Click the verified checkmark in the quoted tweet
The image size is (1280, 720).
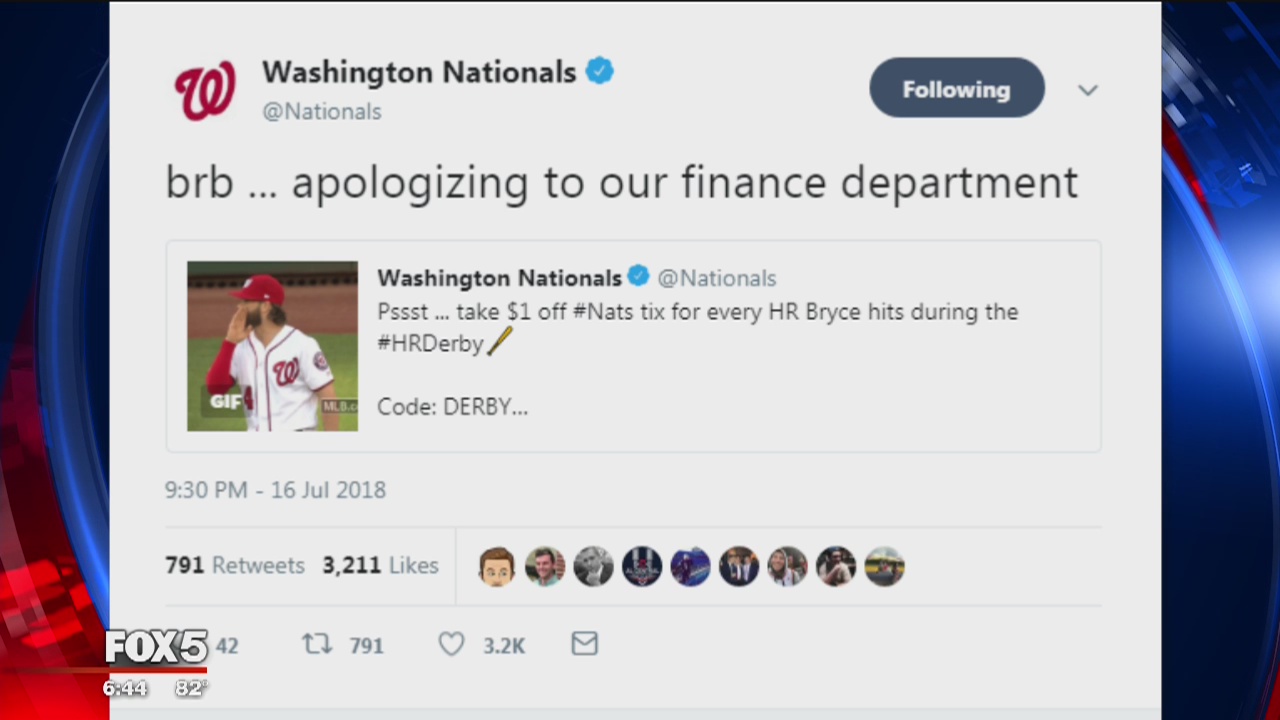pos(638,277)
